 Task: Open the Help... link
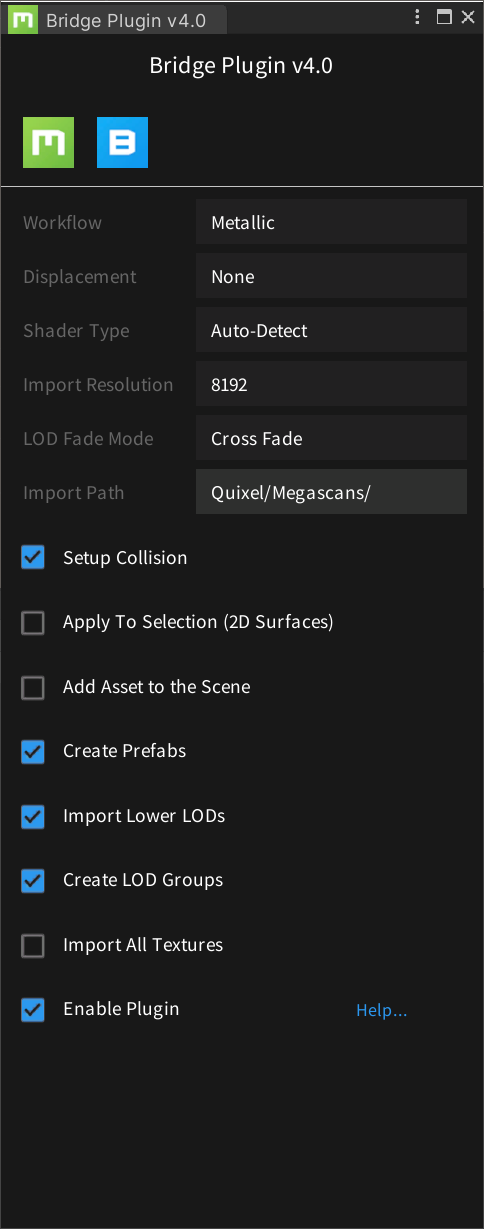coord(382,1011)
